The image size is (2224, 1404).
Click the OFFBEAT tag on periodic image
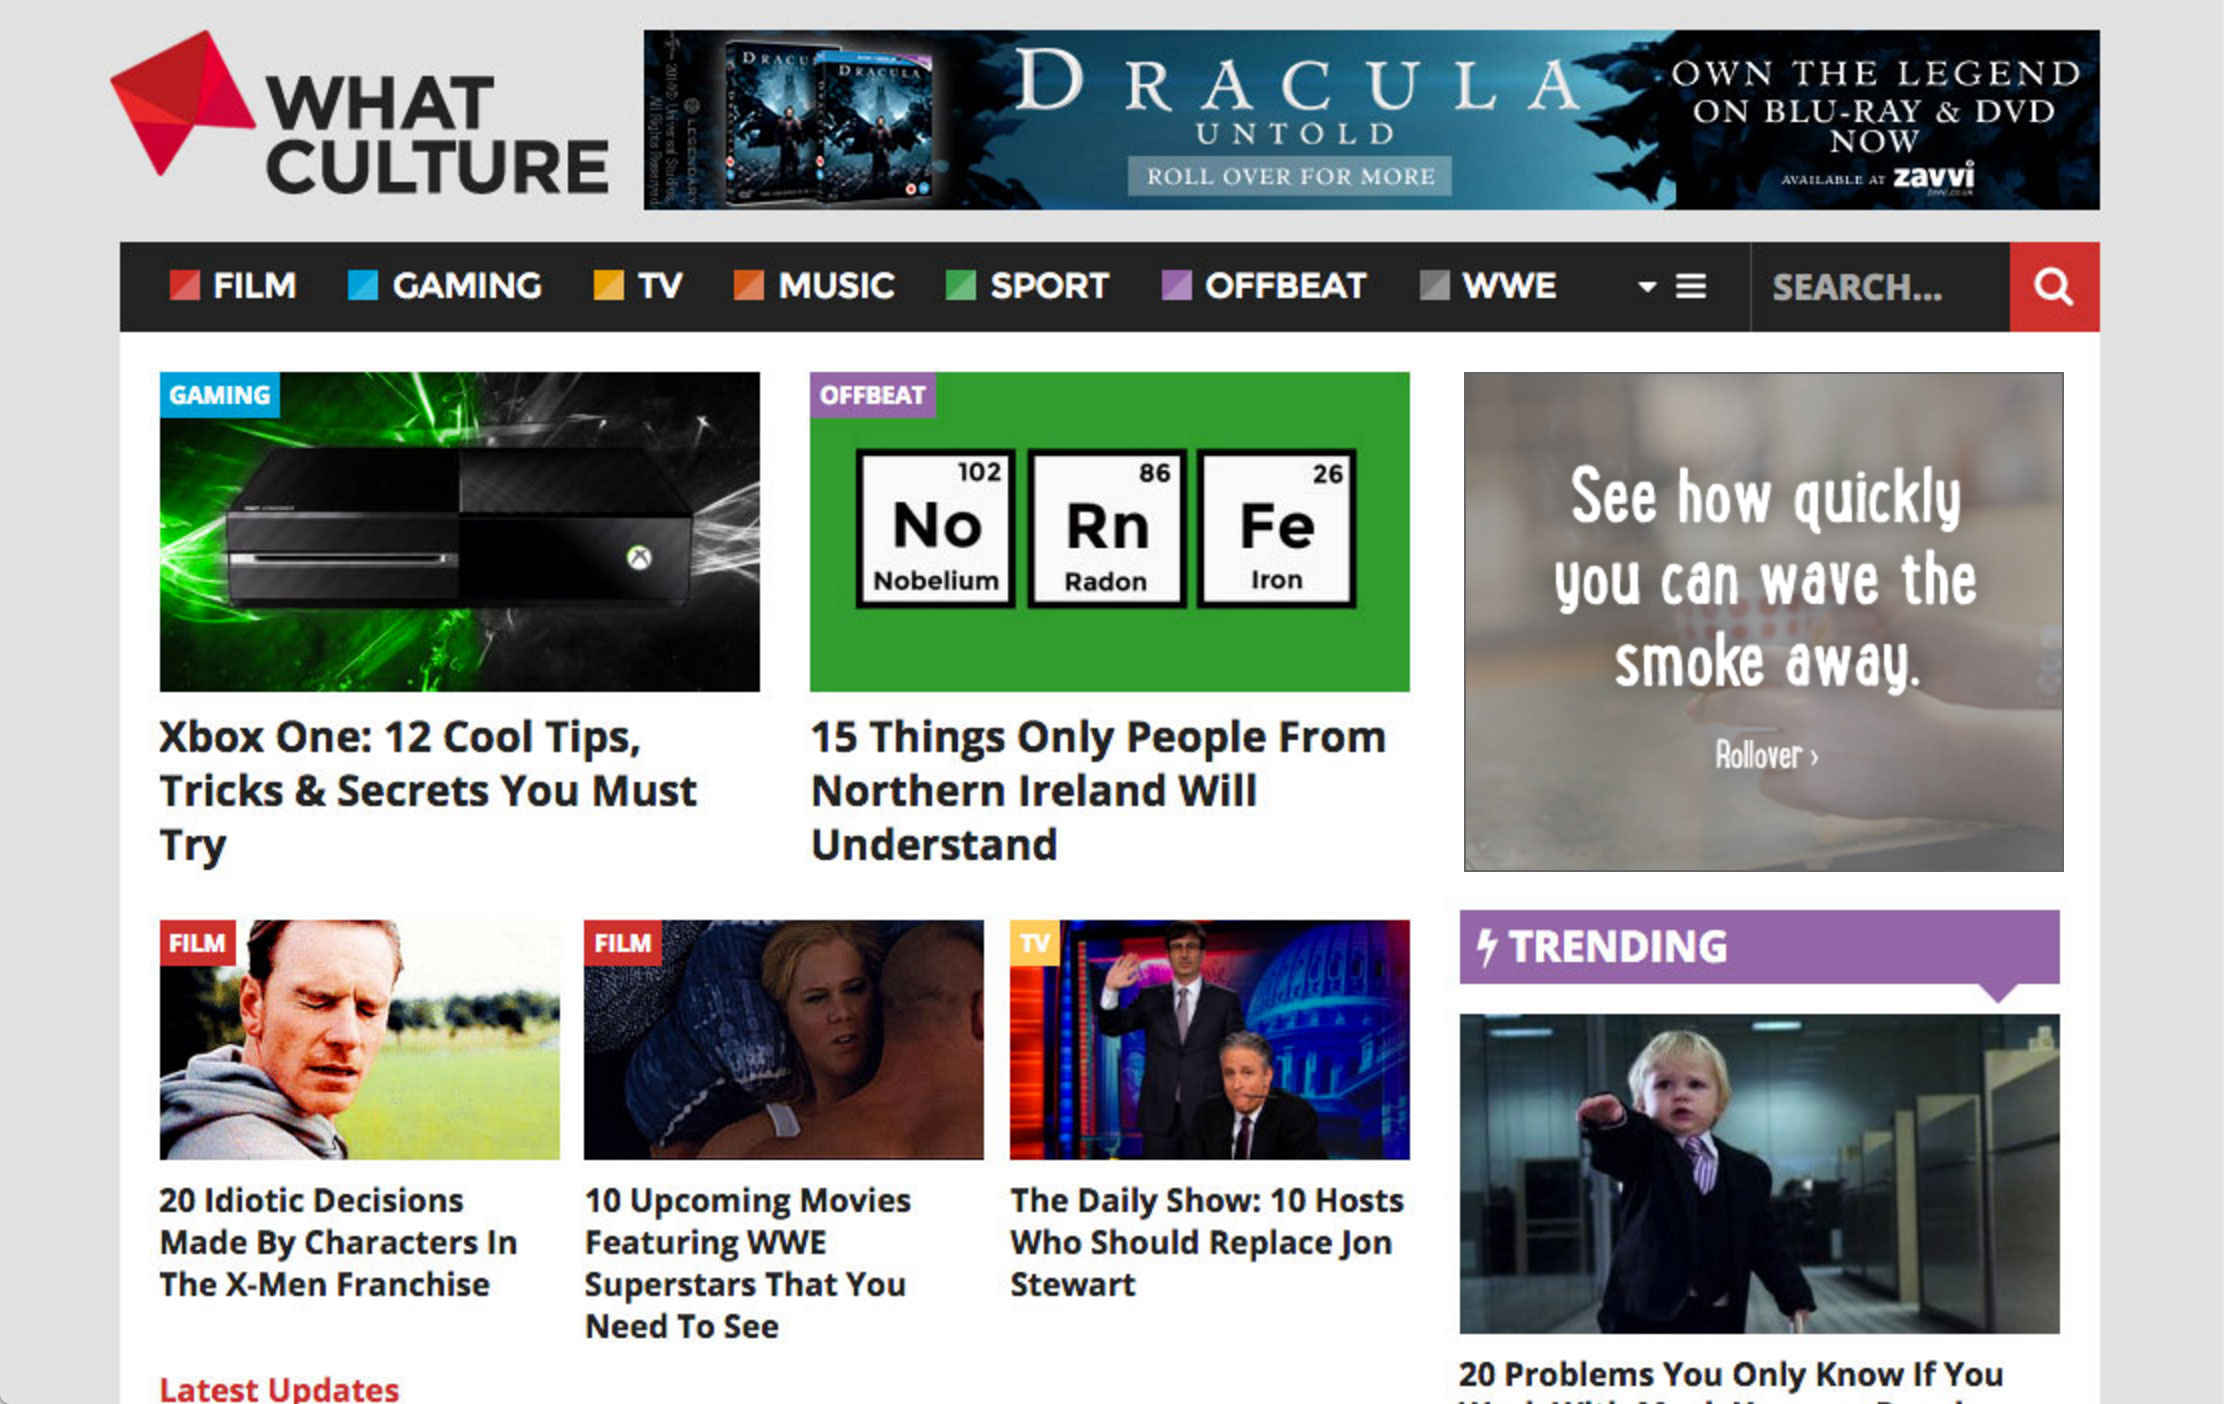[872, 395]
